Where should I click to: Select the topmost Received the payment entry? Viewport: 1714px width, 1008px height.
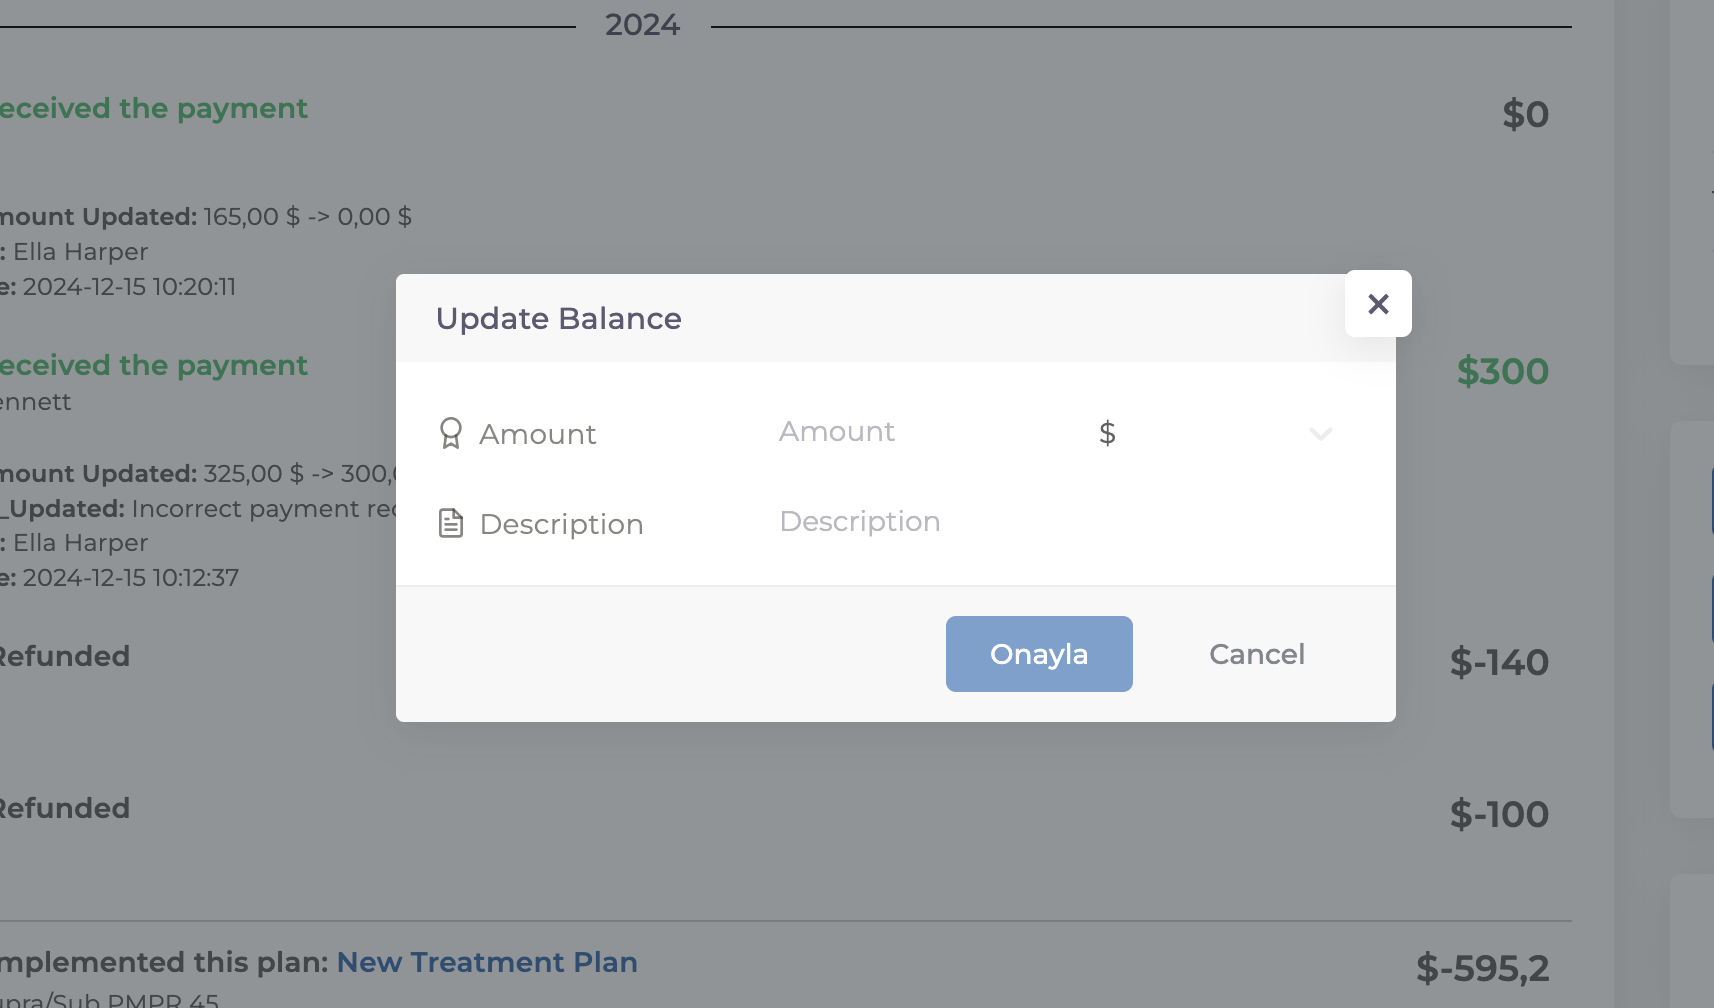[x=154, y=109]
